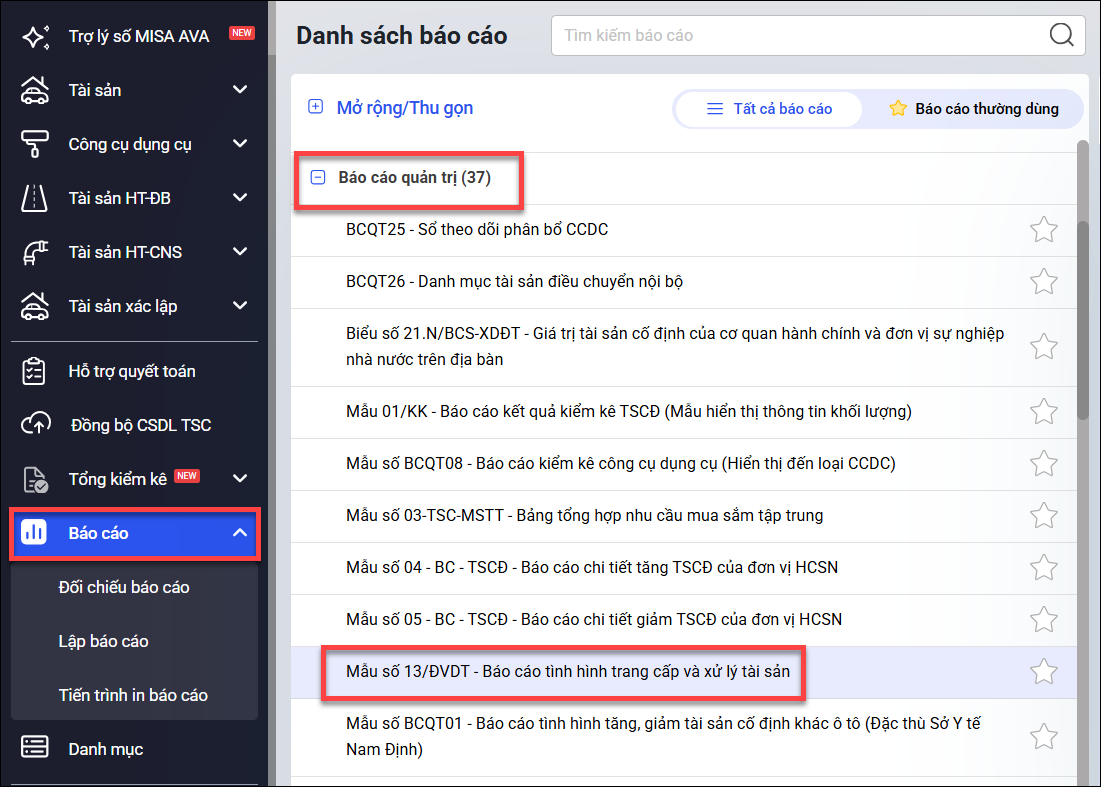Image resolution: width=1101 pixels, height=787 pixels.
Task: Switch to Báo cáo thường dùng tab
Action: (x=973, y=109)
